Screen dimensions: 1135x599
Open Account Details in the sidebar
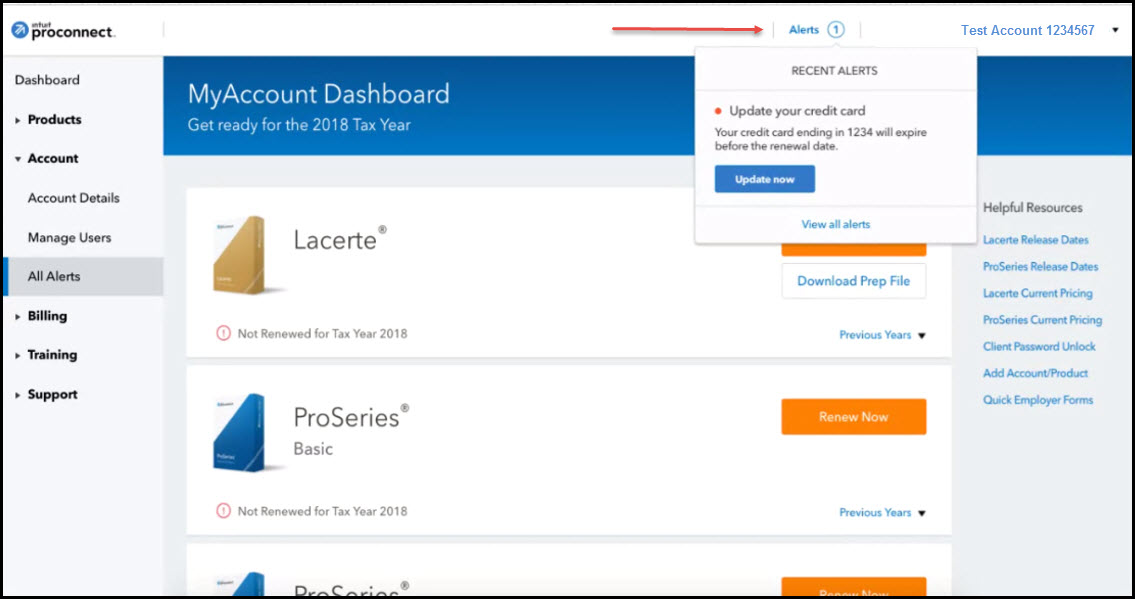(74, 198)
